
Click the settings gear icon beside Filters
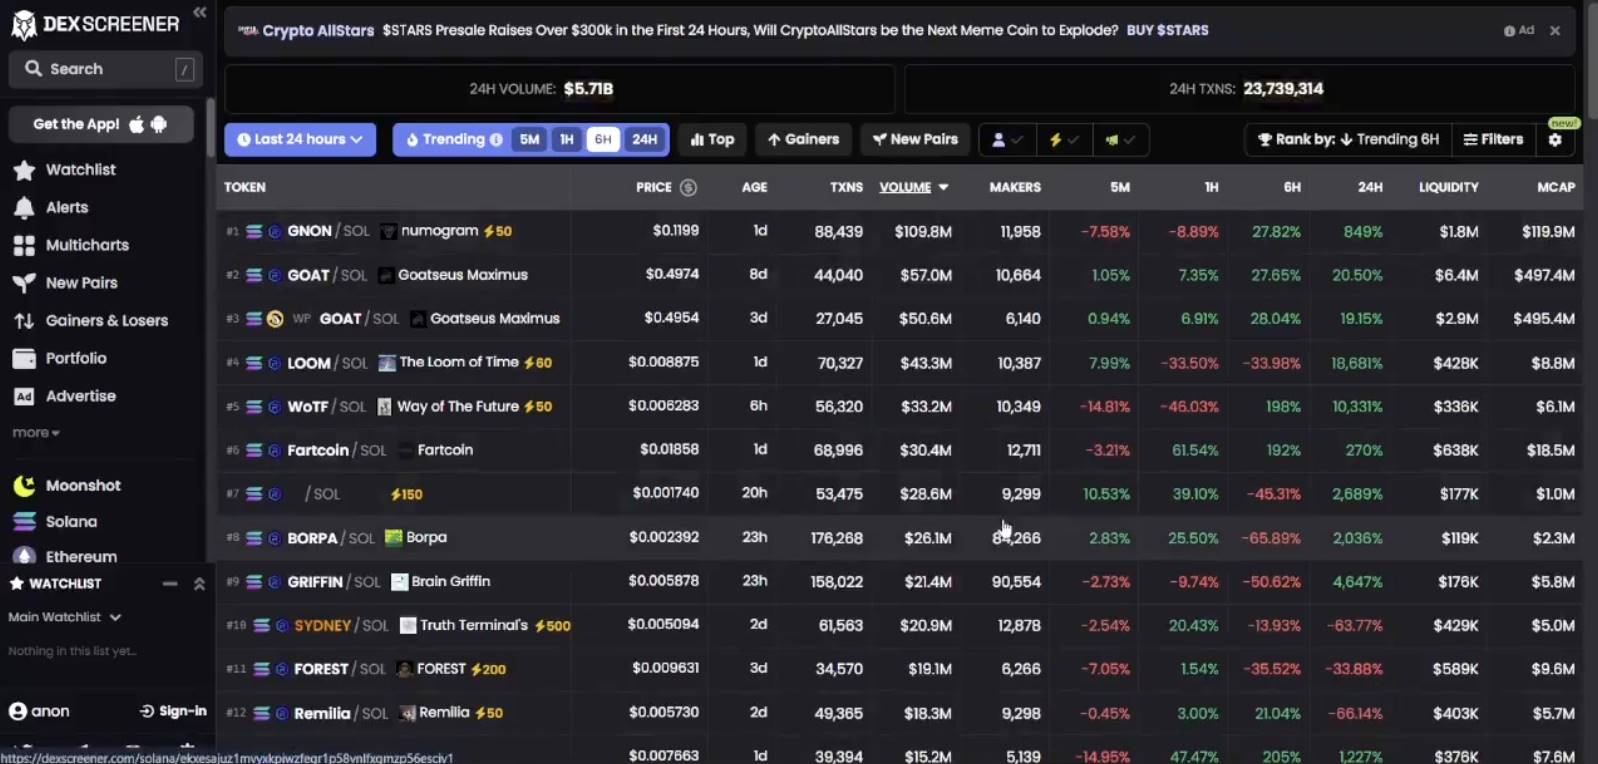[x=1555, y=140]
